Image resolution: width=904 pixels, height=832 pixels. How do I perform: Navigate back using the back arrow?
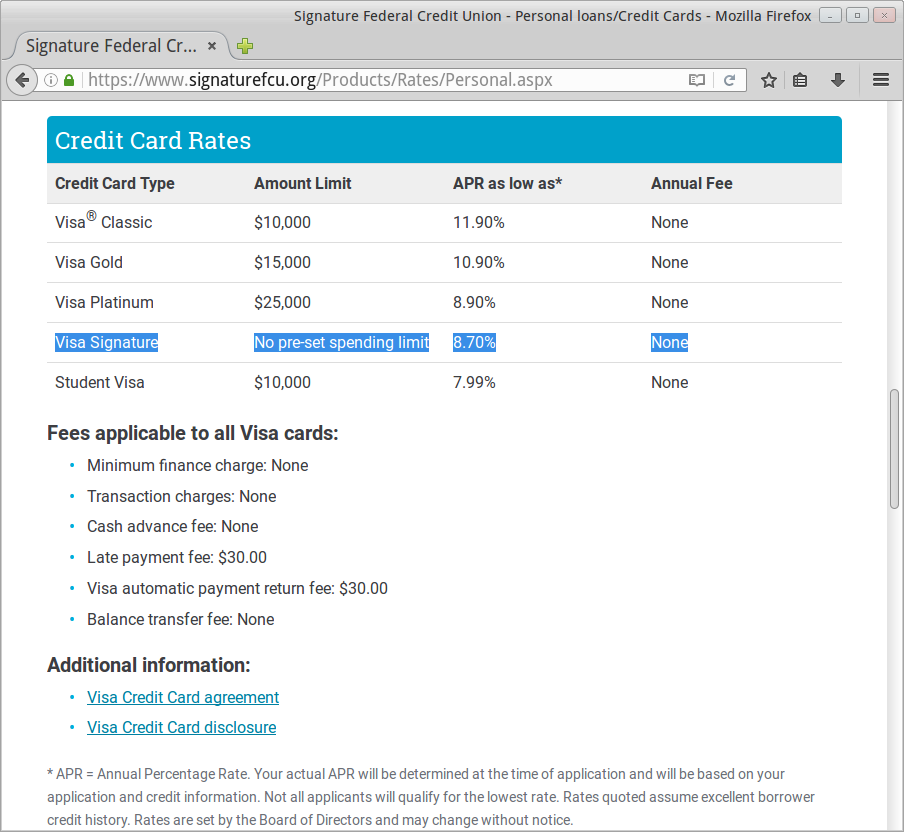[22, 80]
